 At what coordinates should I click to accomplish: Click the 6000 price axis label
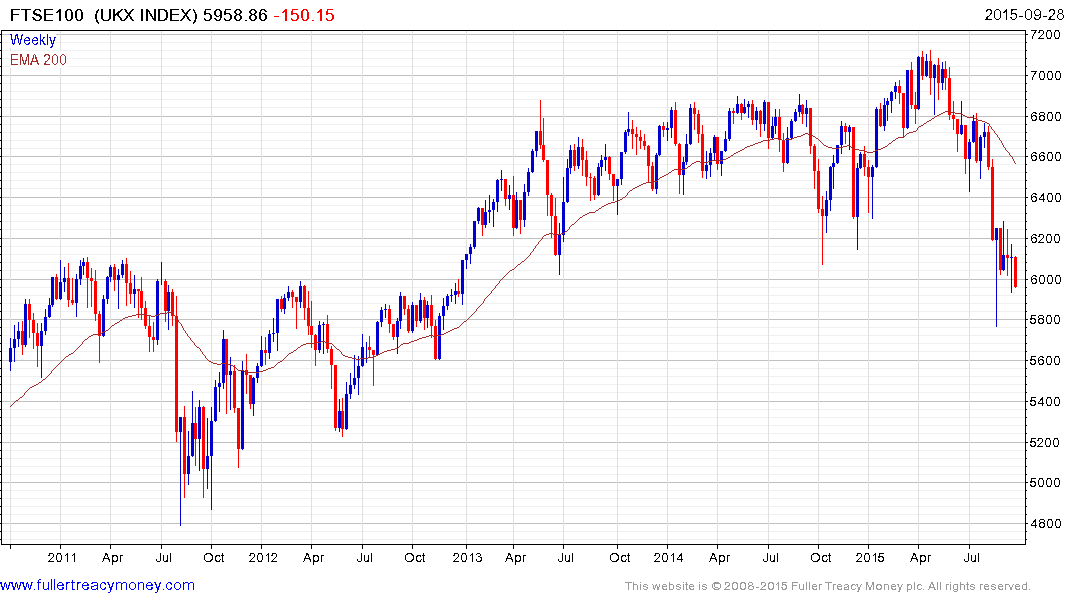(x=1047, y=280)
